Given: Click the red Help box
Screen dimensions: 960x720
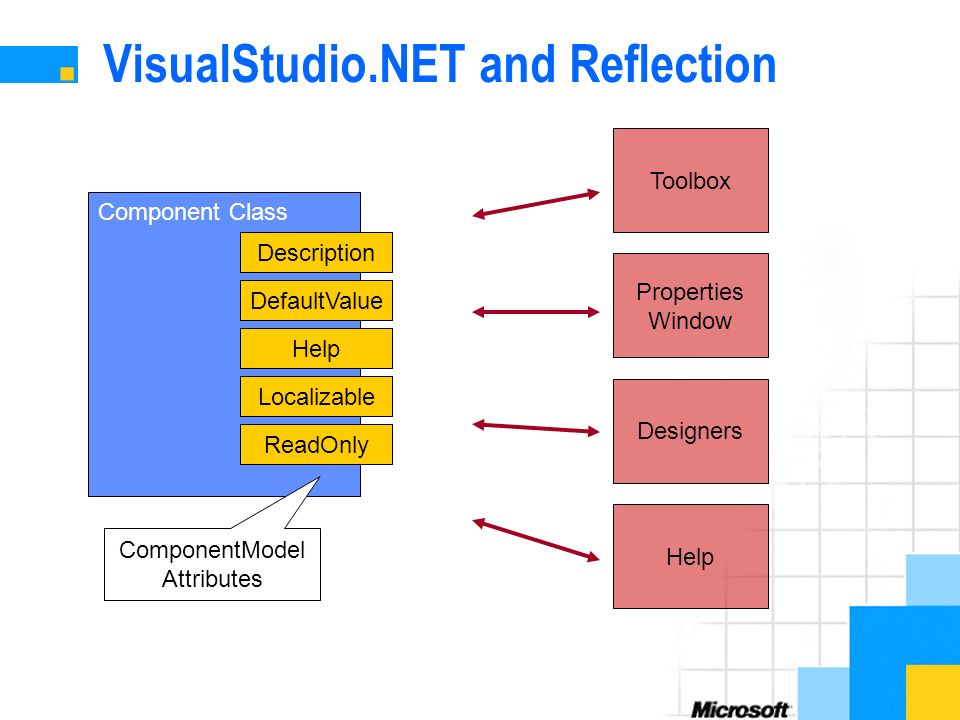Looking at the screenshot, I should pos(691,557).
